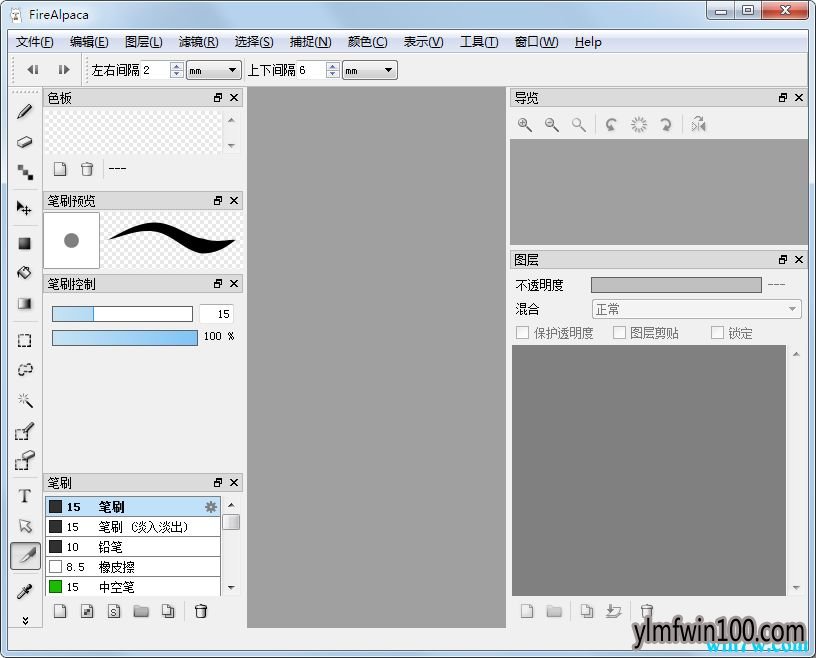Select the Eraser tool
816x658 pixels.
click(24, 142)
